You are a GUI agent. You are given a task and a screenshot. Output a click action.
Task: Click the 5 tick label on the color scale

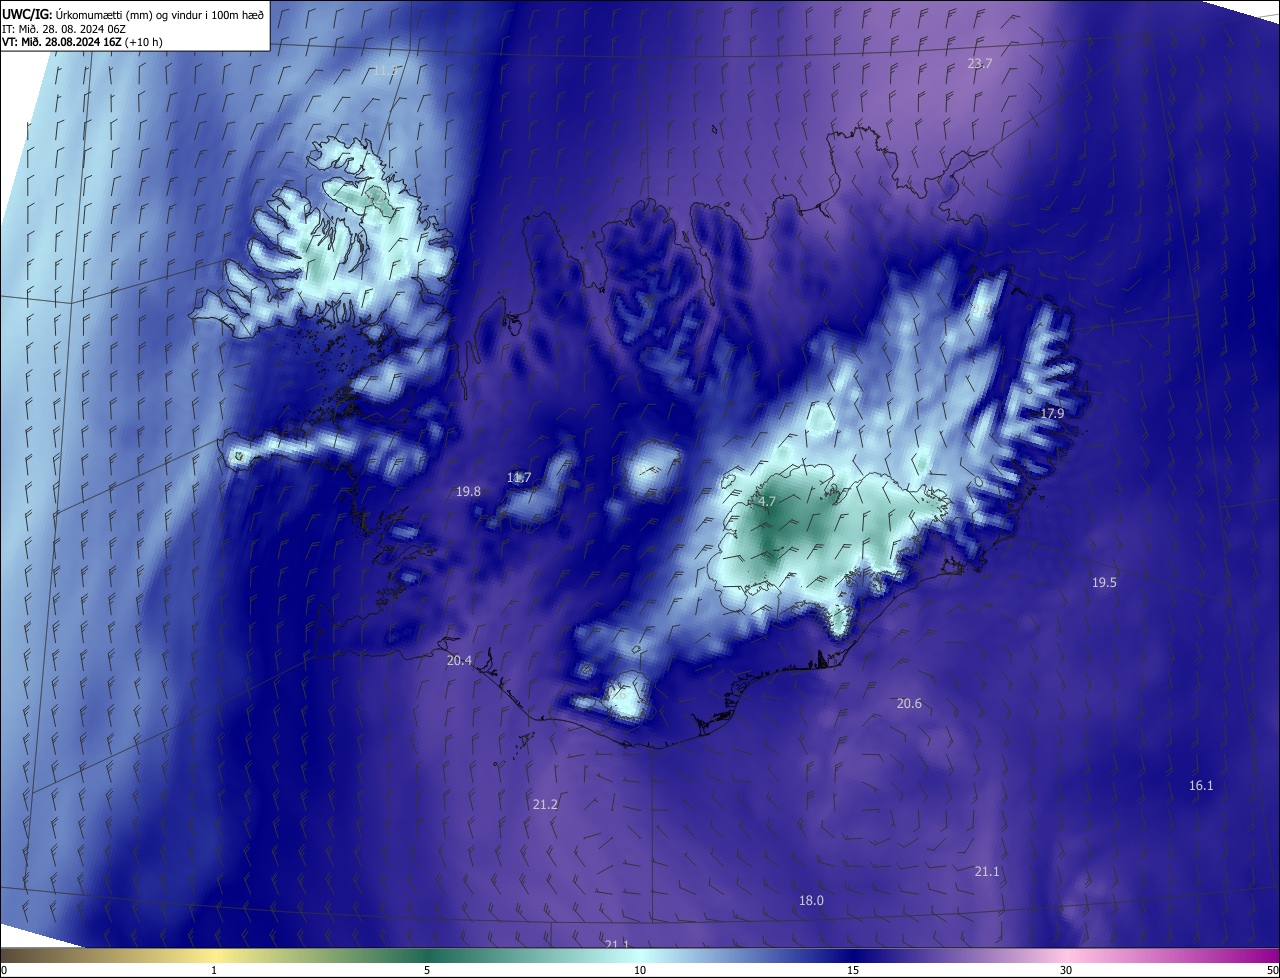tap(427, 970)
